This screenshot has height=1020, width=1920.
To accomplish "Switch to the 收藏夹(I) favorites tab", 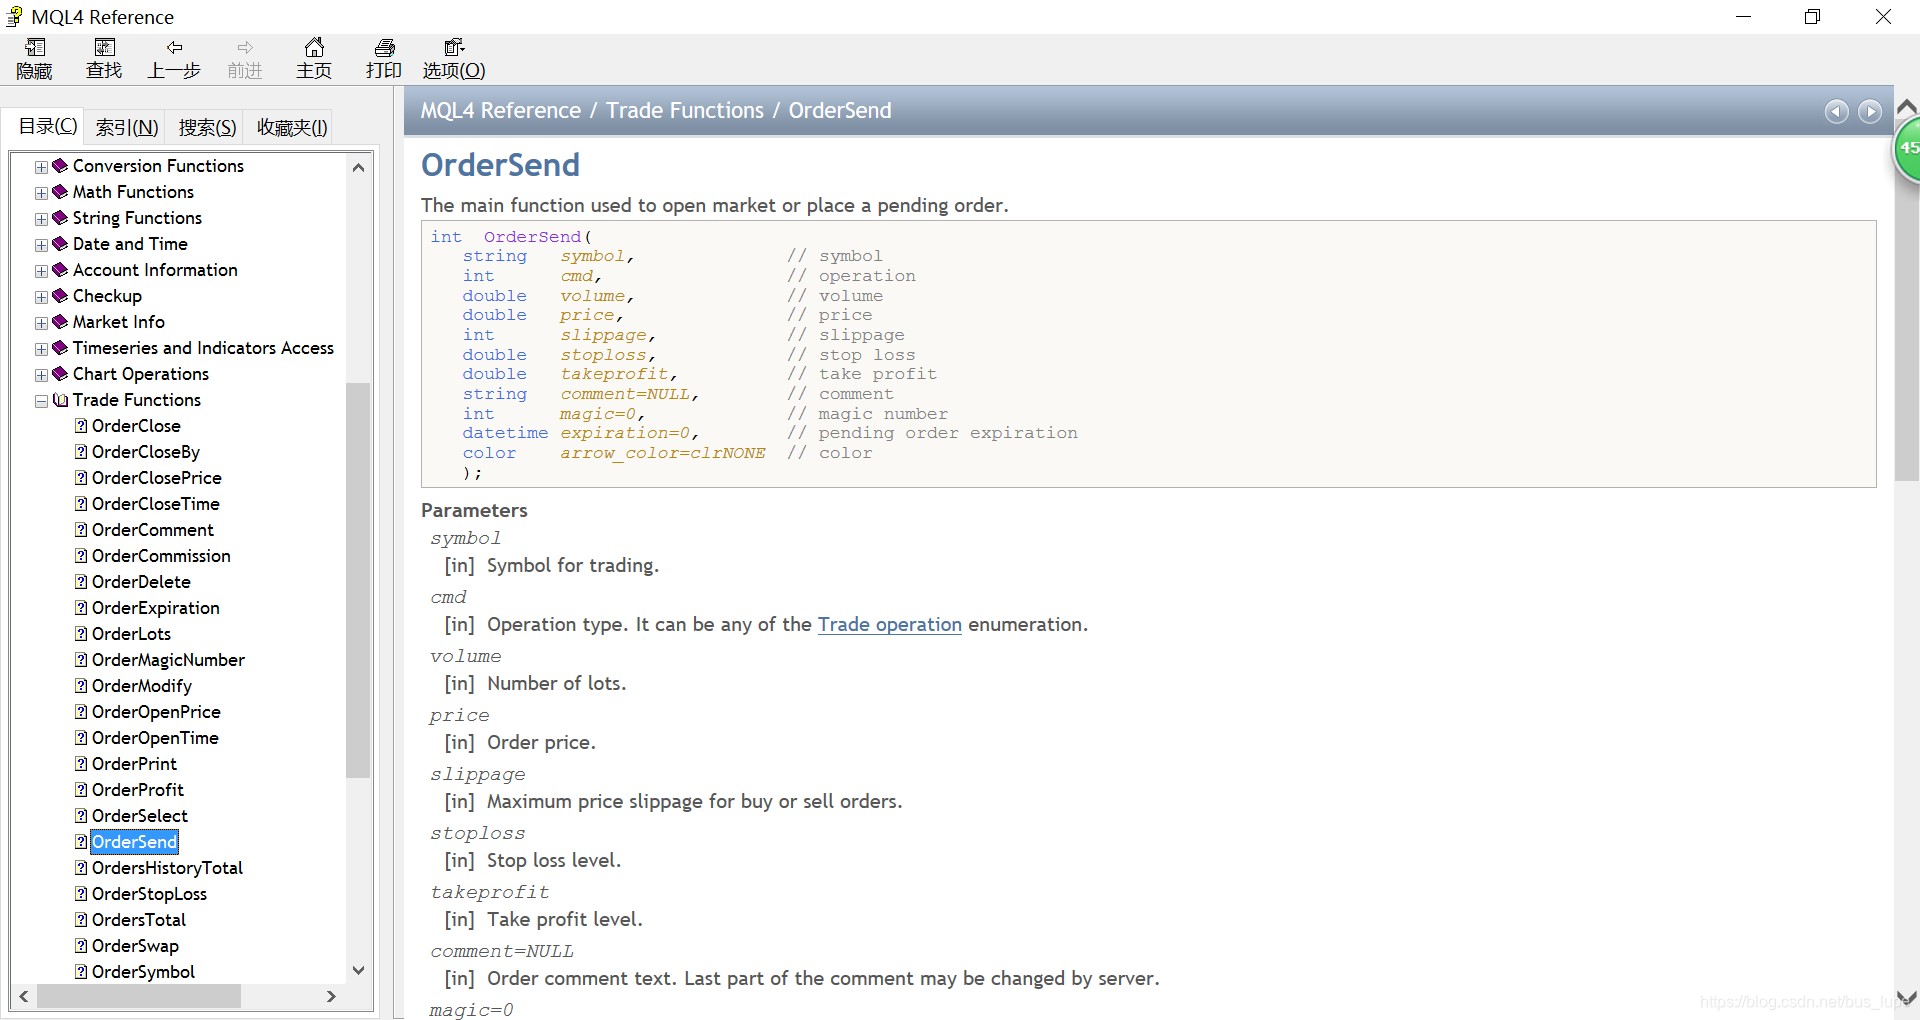I will pos(292,127).
